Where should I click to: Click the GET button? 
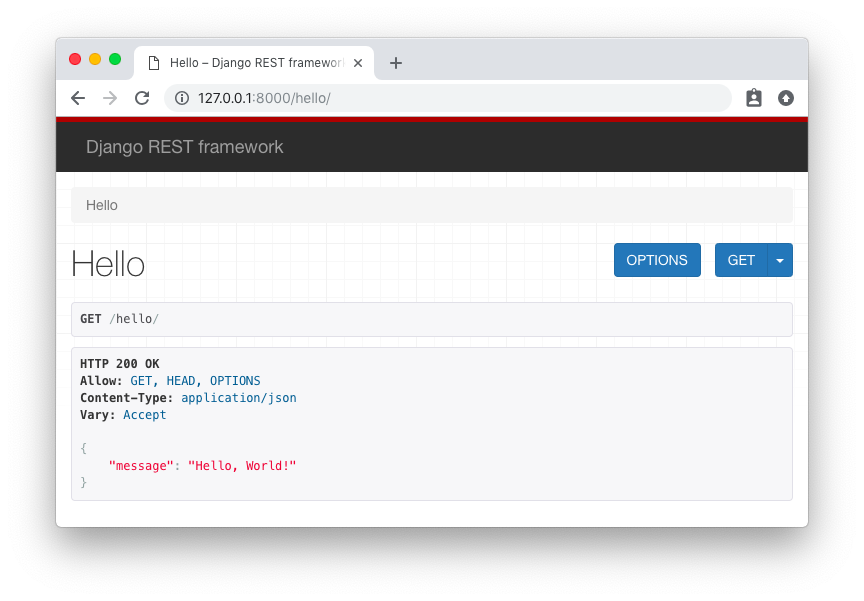point(741,260)
